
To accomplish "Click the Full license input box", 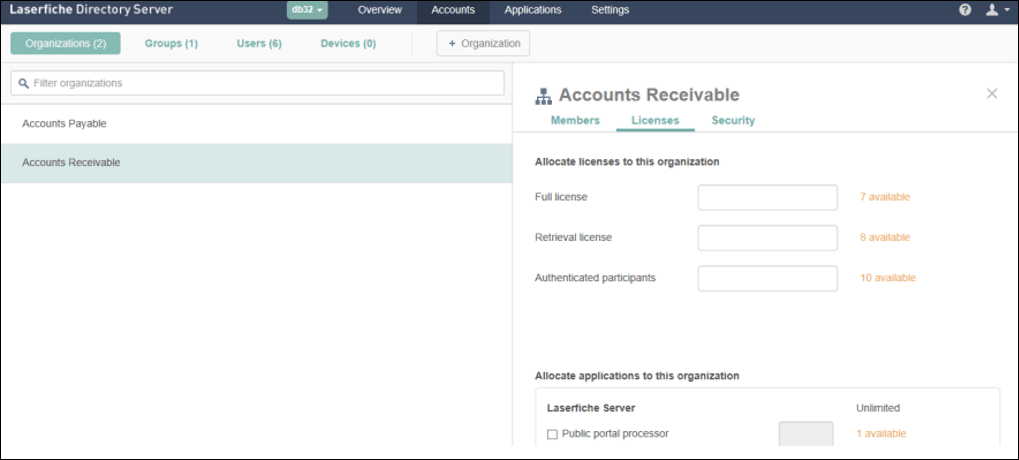I will 767,198.
